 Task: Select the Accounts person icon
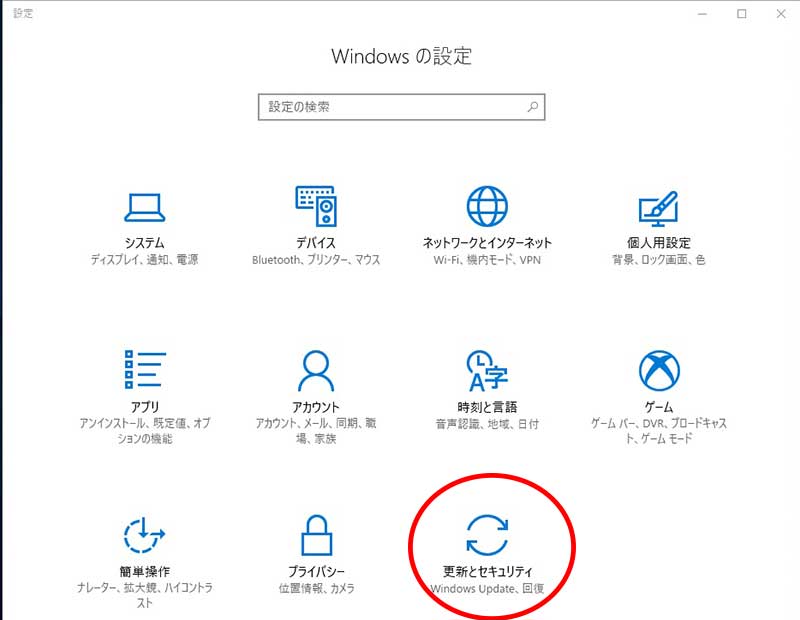point(316,371)
